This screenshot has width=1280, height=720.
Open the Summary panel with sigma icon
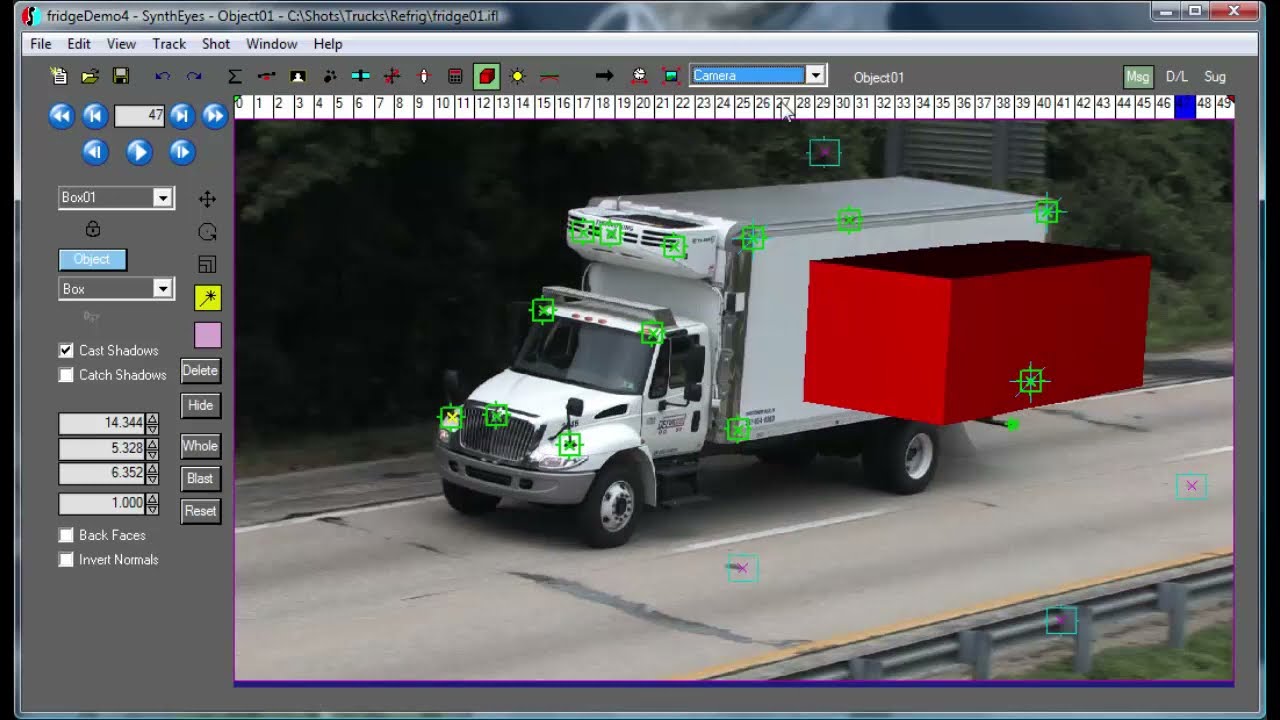[x=235, y=76]
